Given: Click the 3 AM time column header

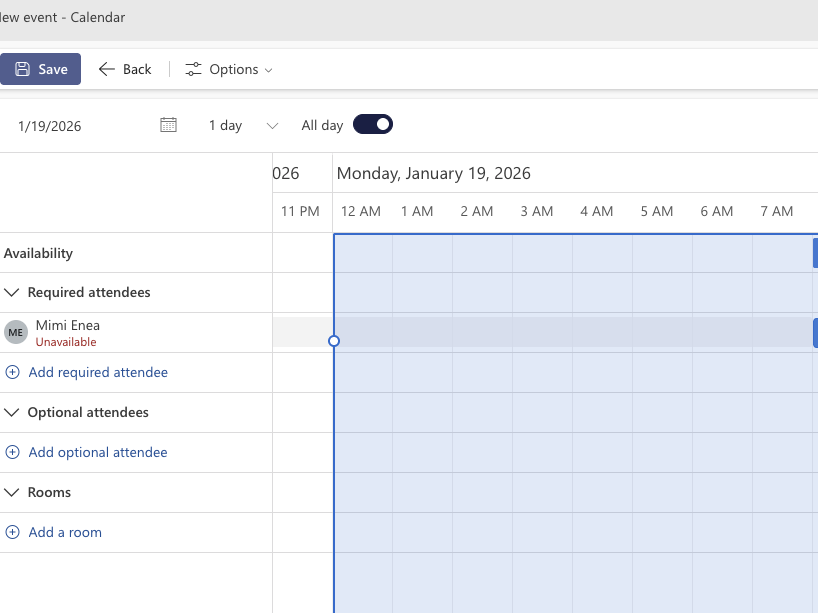Looking at the screenshot, I should coord(536,211).
